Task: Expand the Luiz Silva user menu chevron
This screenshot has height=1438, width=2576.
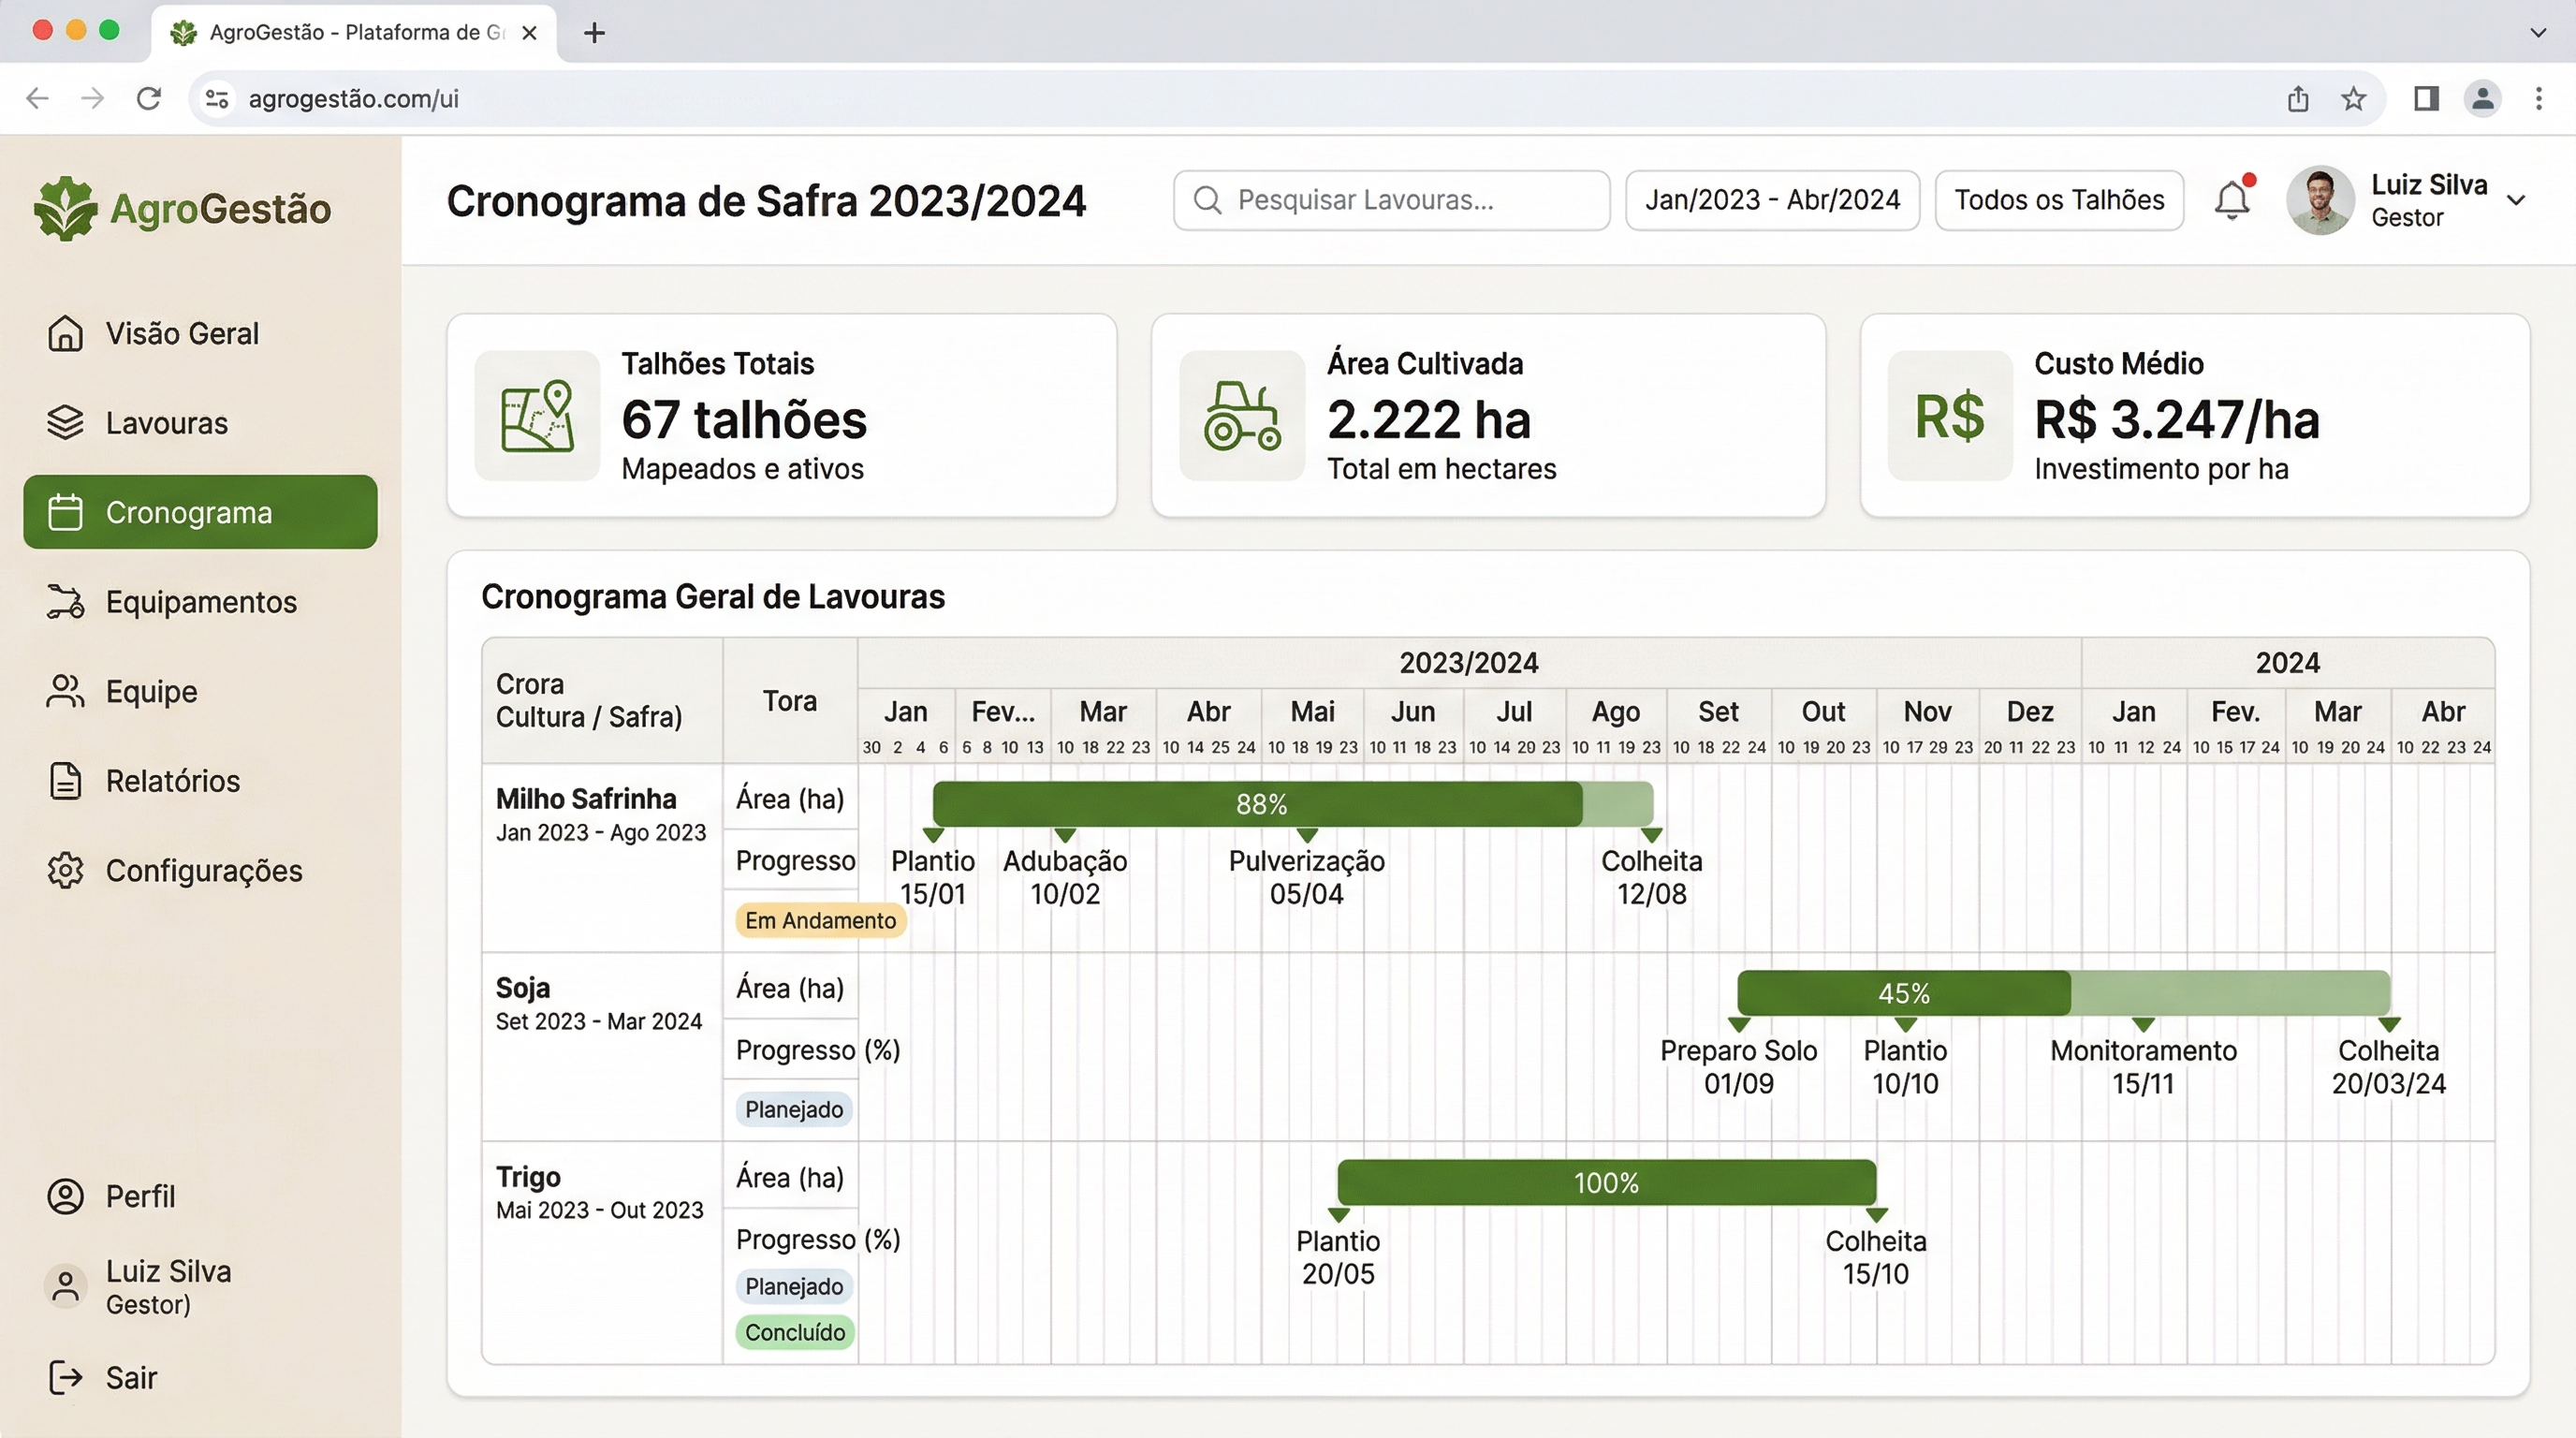Action: tap(2516, 200)
